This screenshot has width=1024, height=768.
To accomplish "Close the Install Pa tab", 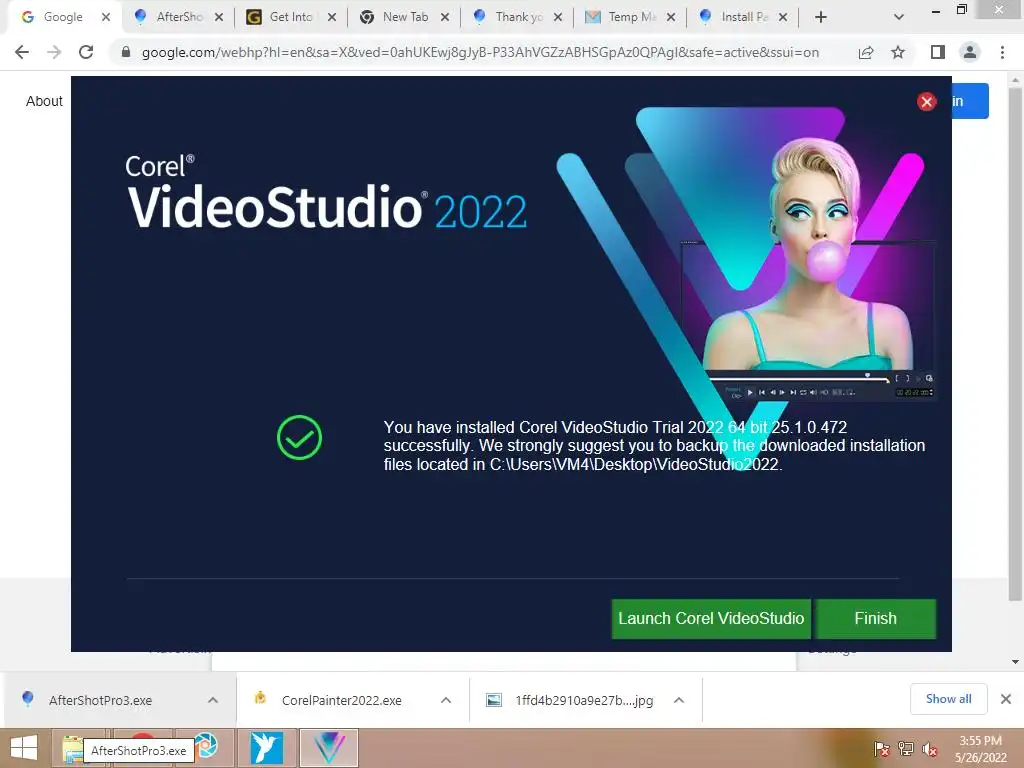I will pos(783,17).
